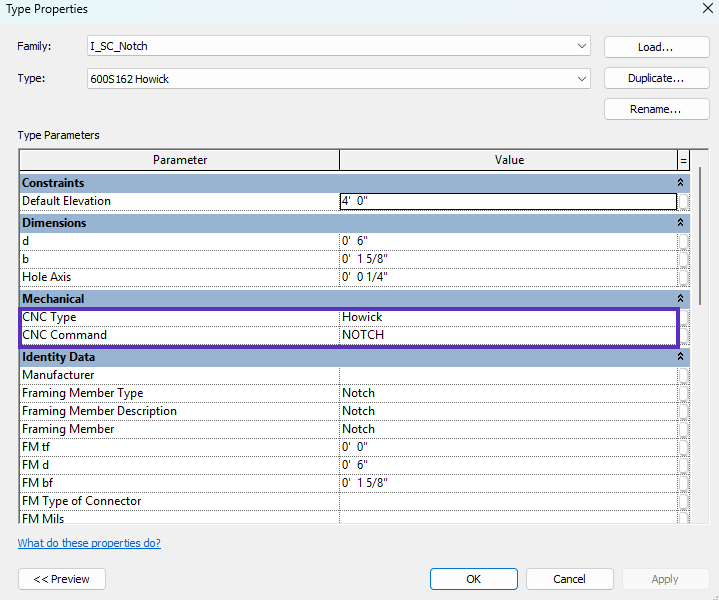Open 'What do these properties do?' link
The width and height of the screenshot is (719, 600).
click(x=89, y=543)
